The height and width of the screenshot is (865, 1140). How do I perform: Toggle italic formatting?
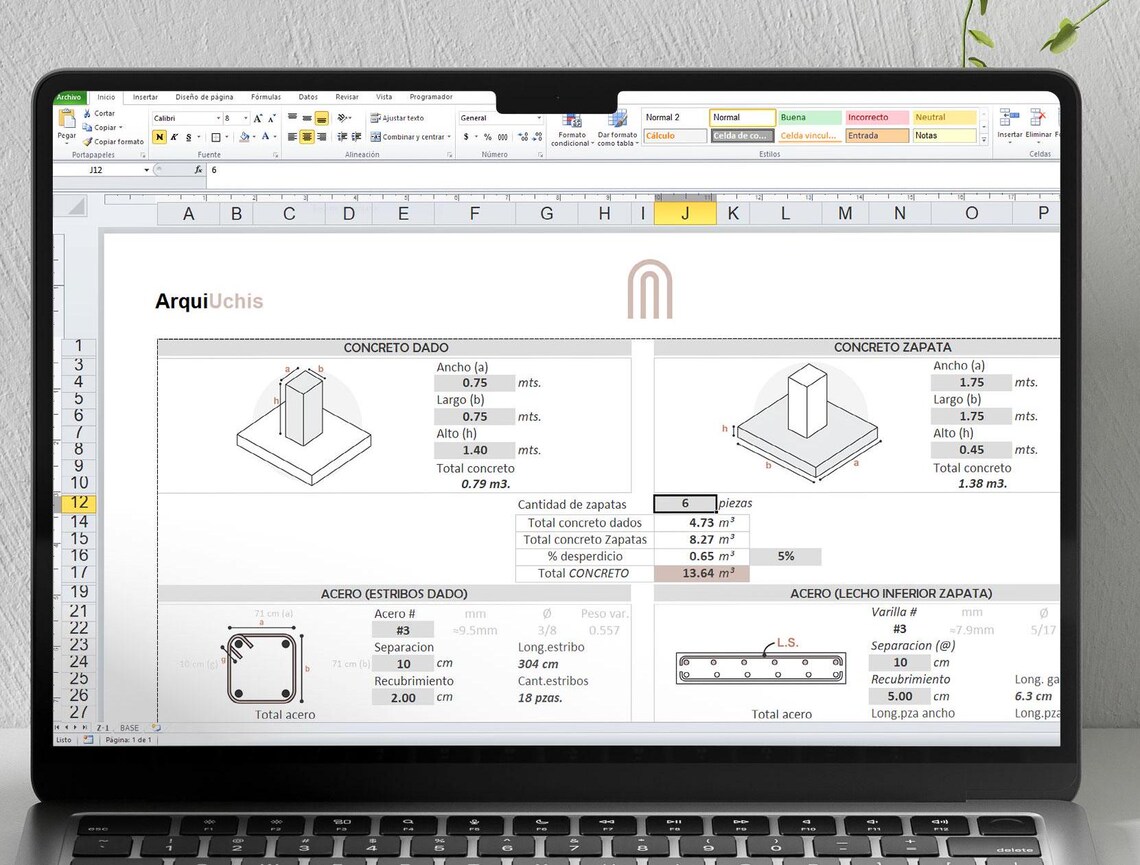(172, 135)
